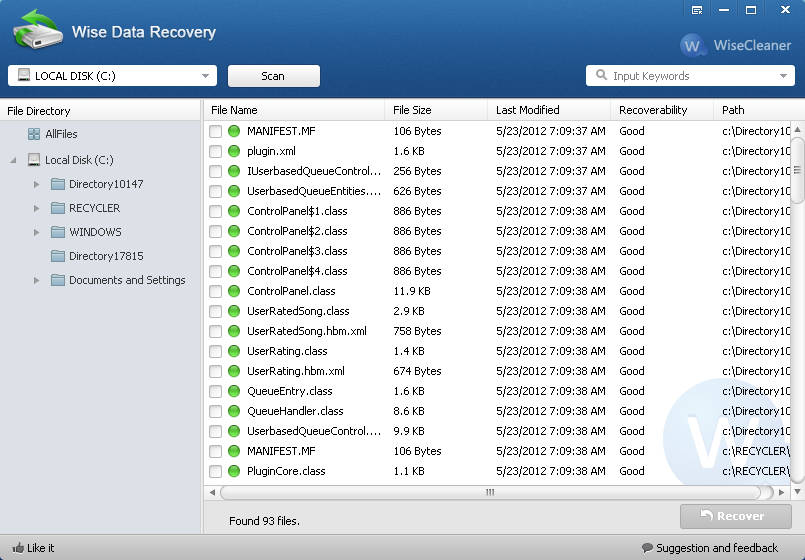The image size is (805, 560).
Task: Click the RECYCLER folder icon
Action: tap(58, 208)
